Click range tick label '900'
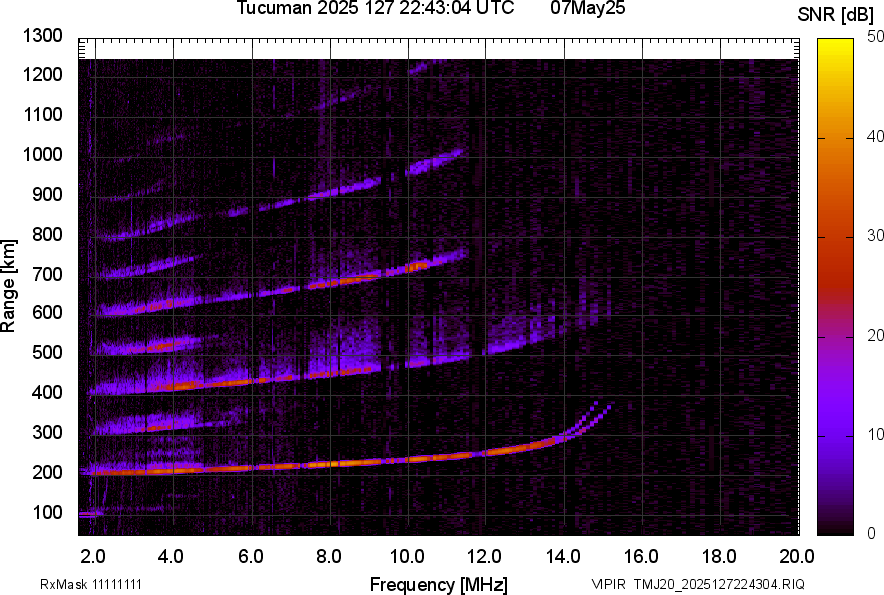The image size is (884, 595). pos(47,194)
